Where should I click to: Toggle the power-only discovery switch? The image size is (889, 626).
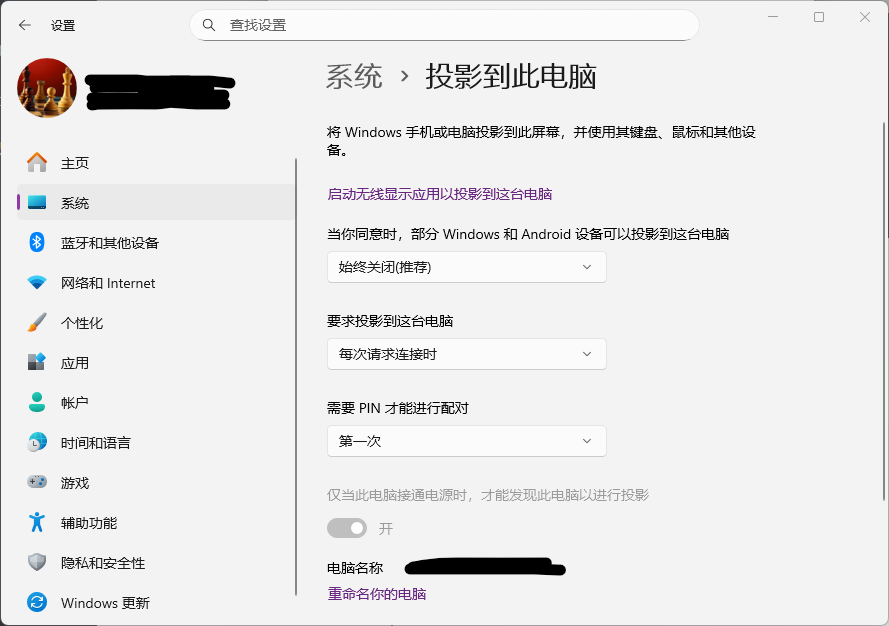pyautogui.click(x=347, y=528)
